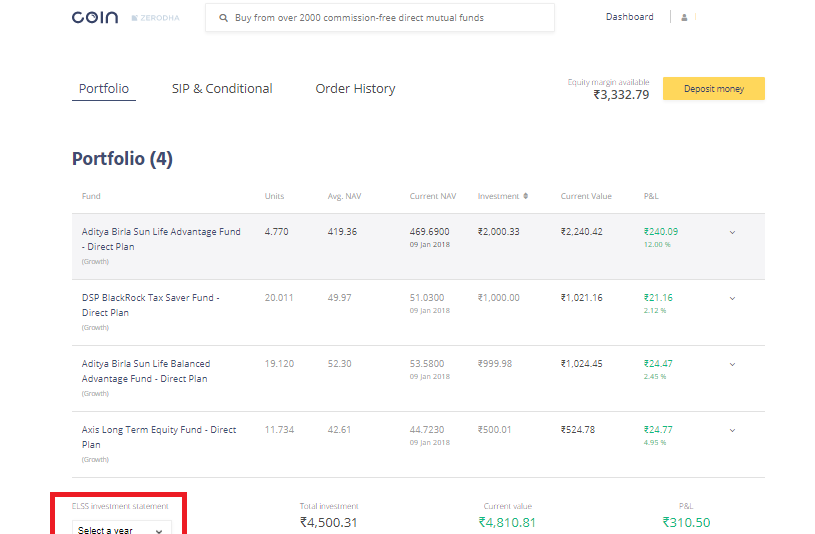Click the ₹240.09 P&L value
Image resolution: width=815 pixels, height=534 pixels.
[x=661, y=231]
